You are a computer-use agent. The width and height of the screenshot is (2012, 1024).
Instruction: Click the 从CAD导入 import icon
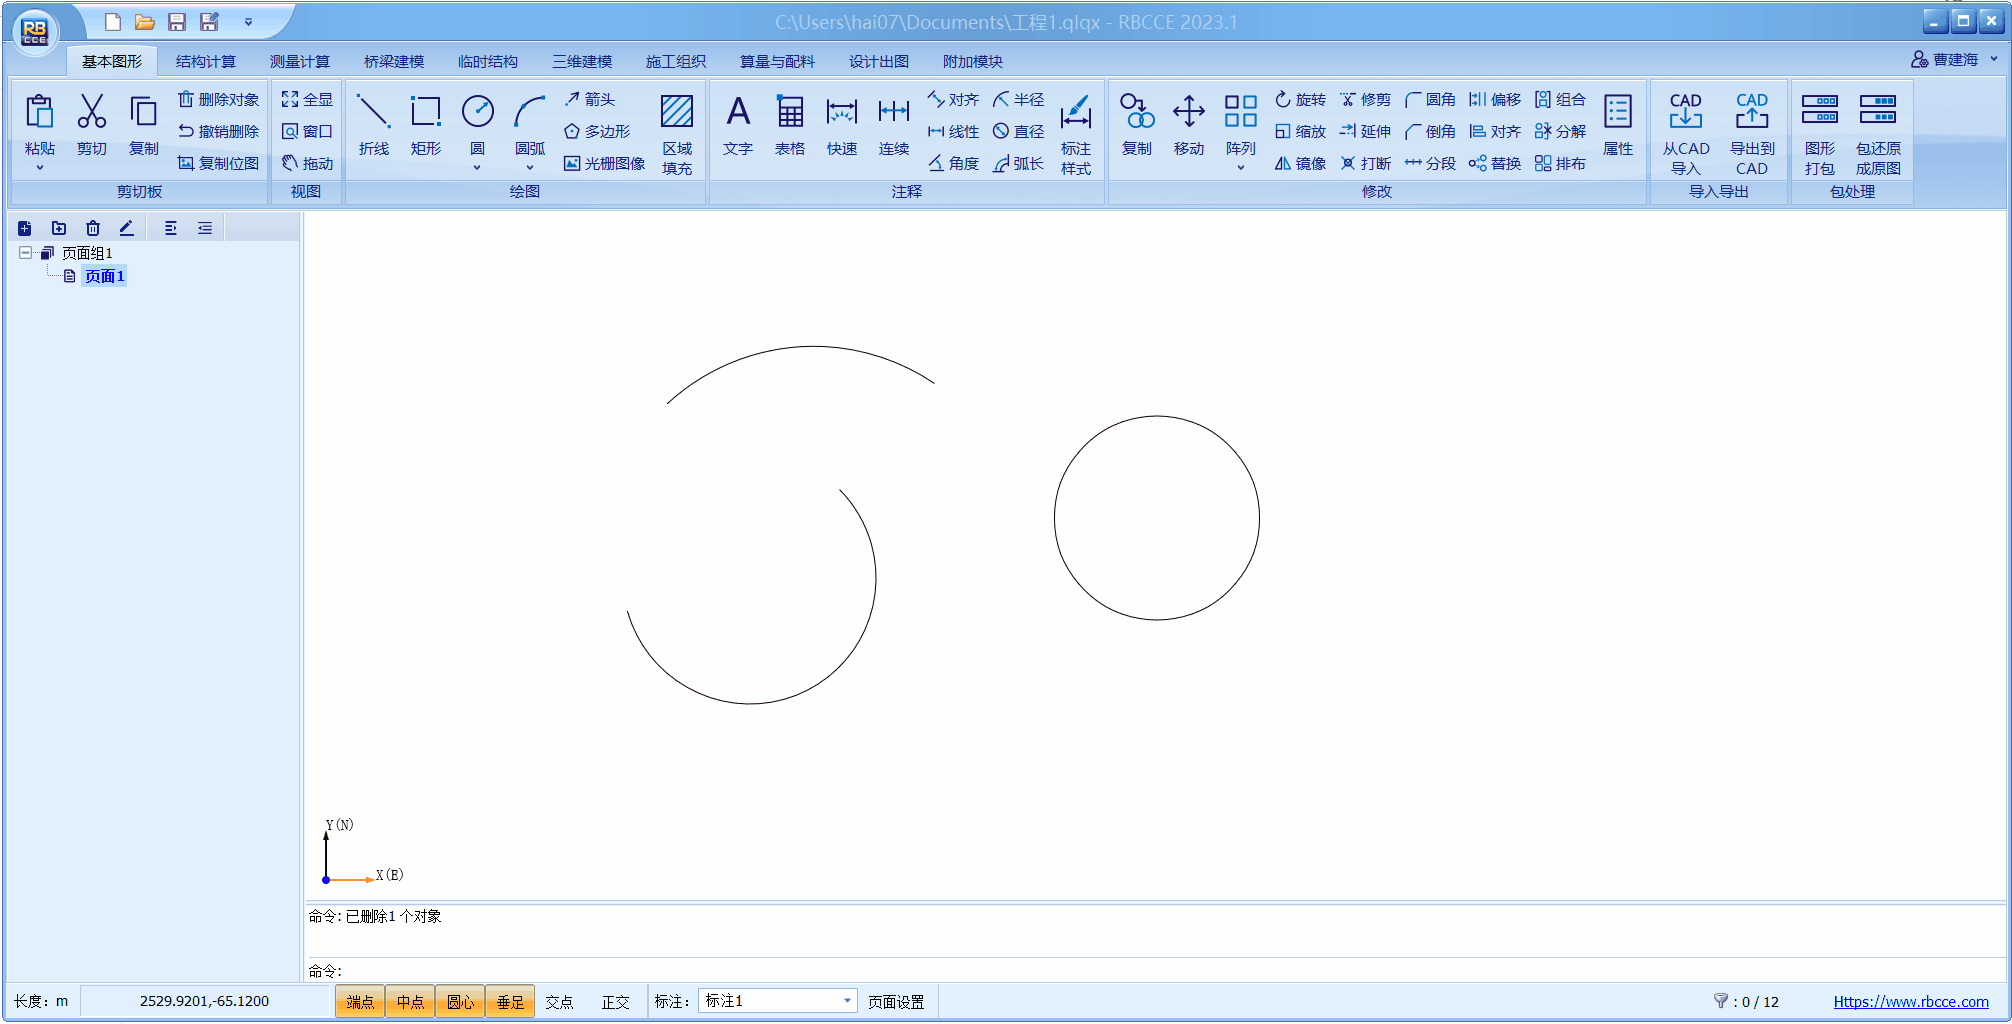click(x=1685, y=133)
